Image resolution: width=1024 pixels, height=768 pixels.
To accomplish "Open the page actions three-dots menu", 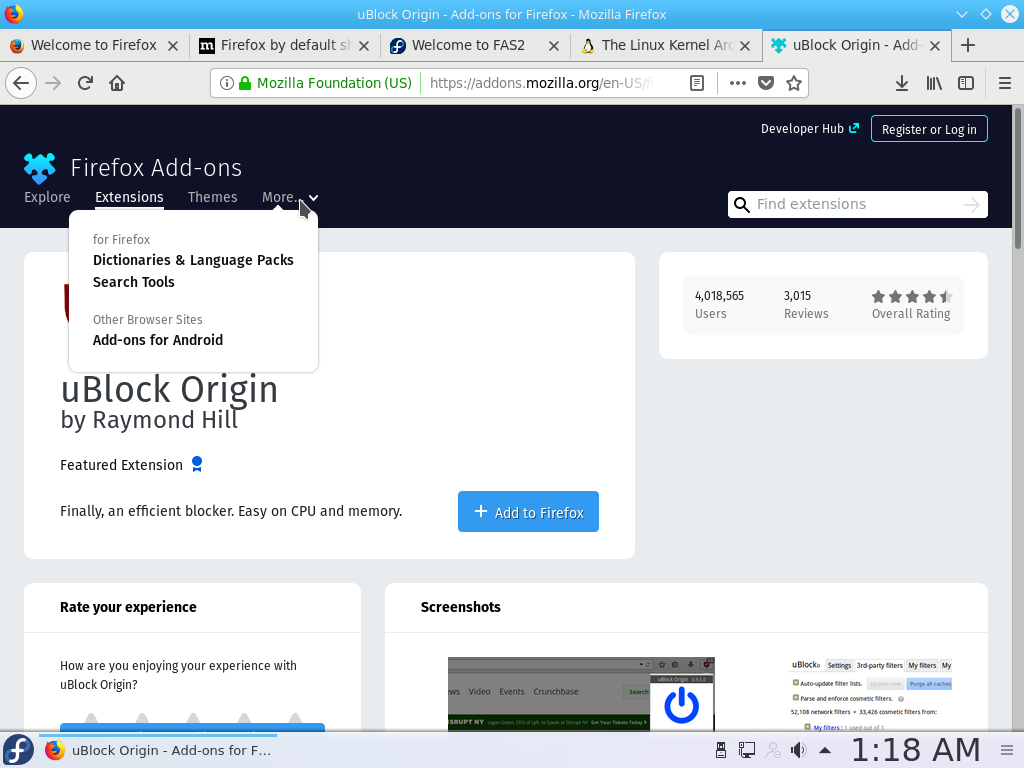I will point(737,83).
